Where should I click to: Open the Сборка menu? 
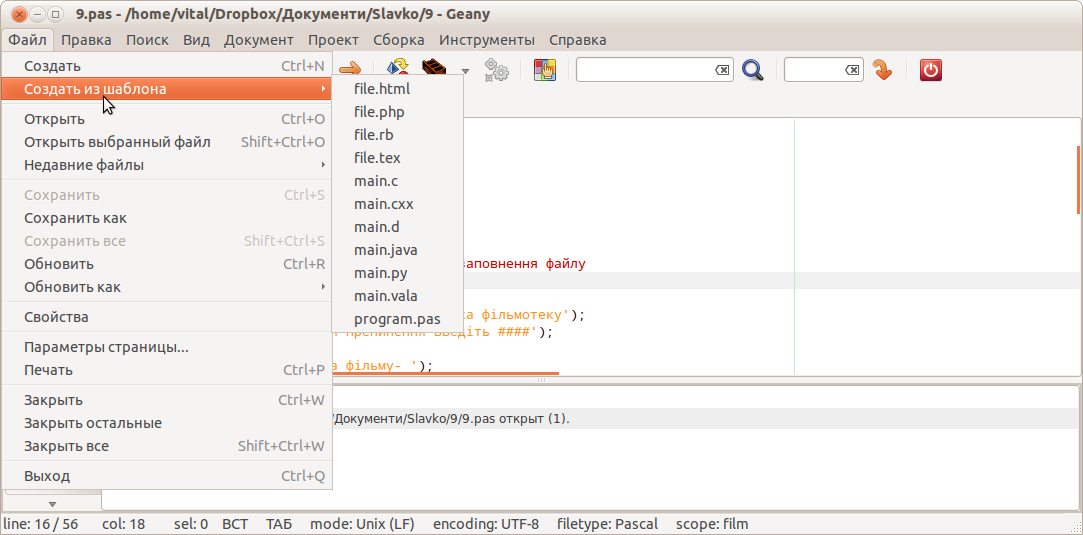coord(399,40)
